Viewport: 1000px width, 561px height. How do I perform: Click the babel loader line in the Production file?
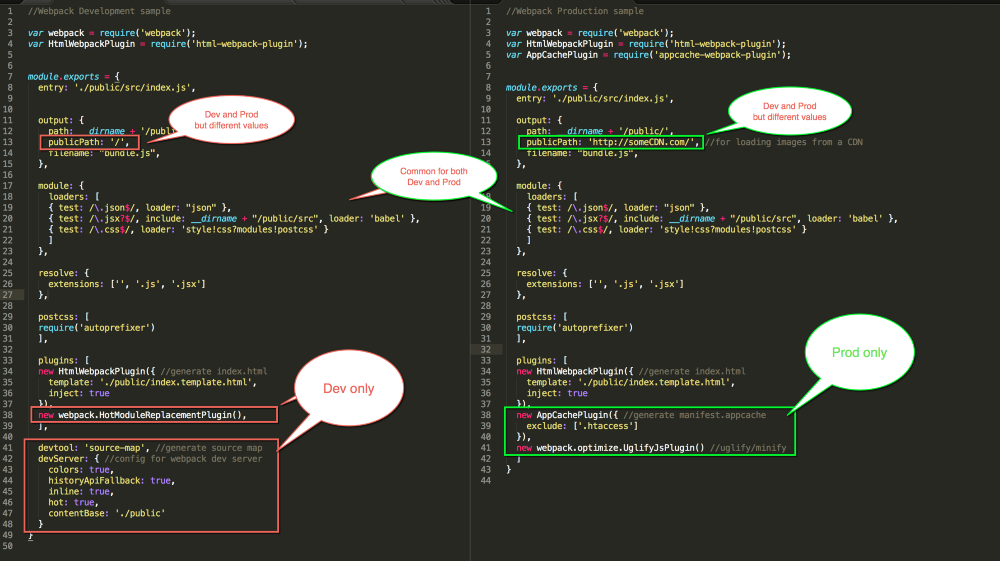[712, 219]
